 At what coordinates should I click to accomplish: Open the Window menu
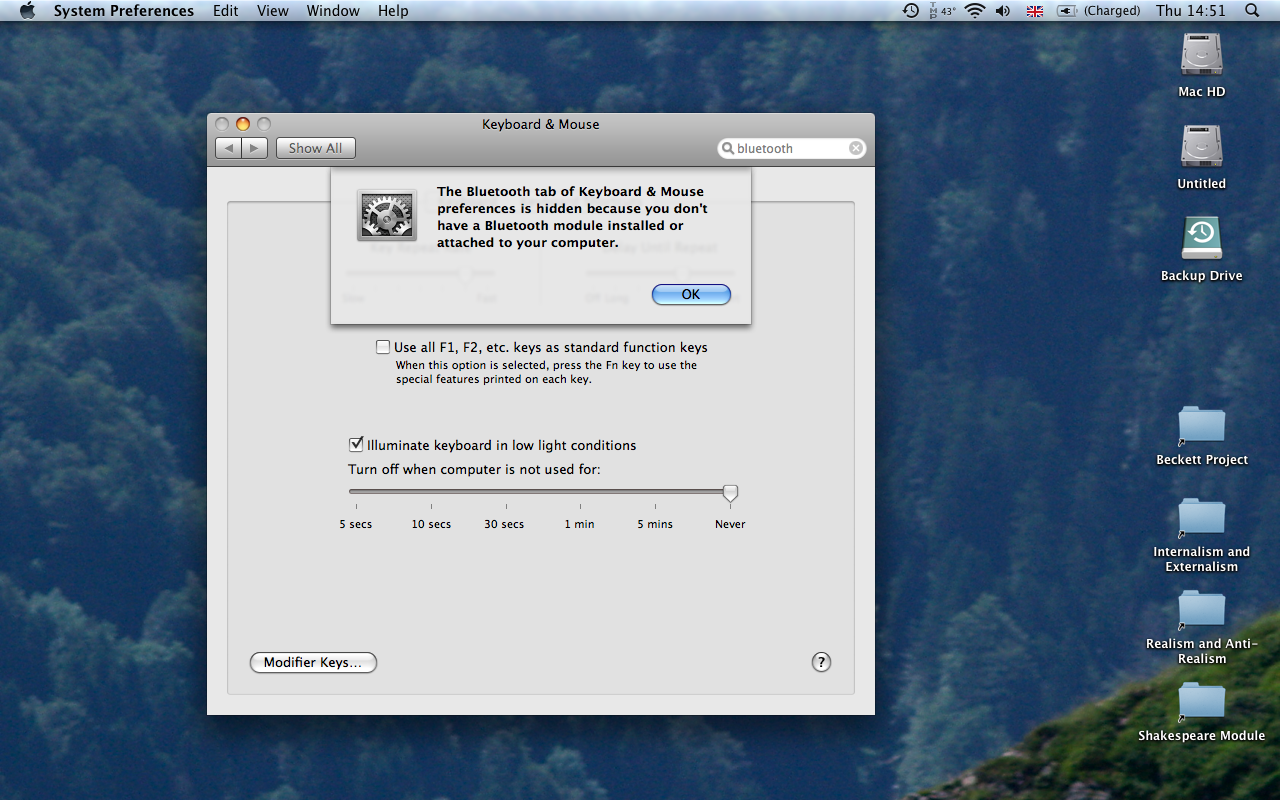click(333, 11)
